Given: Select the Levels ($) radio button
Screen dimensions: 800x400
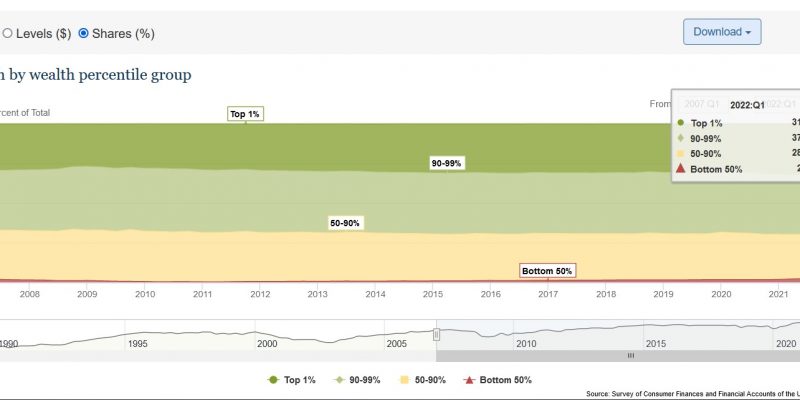Looking at the screenshot, I should click(8, 33).
